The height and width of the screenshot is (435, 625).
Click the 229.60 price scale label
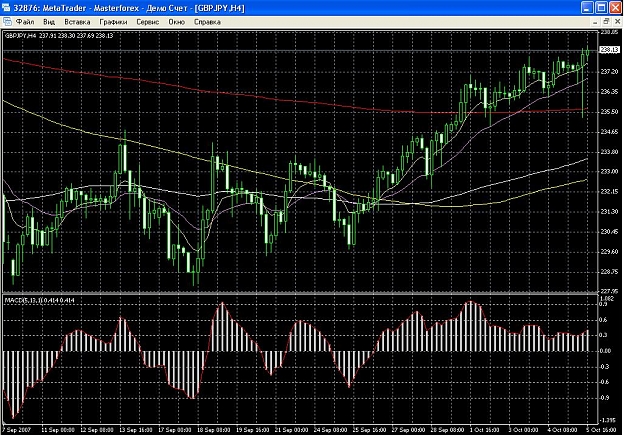point(609,252)
